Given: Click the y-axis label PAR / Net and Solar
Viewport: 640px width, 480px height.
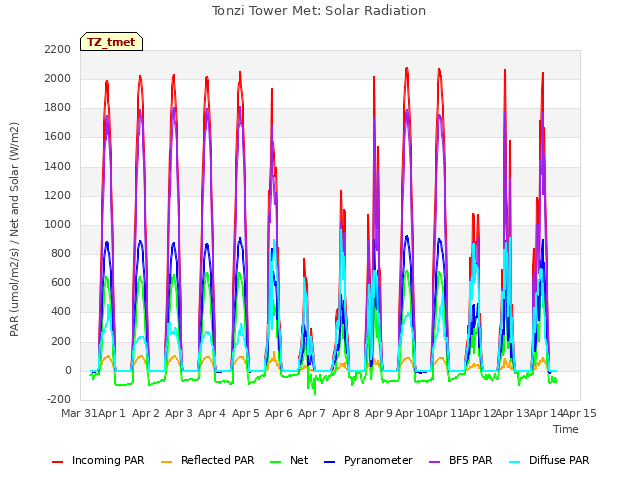Looking at the screenshot, I should (14, 229).
